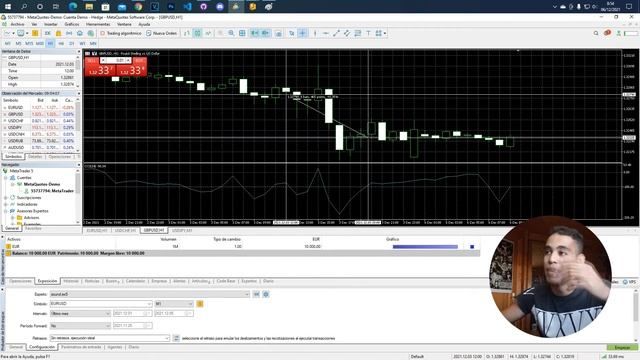Image resolution: width=640 pixels, height=360 pixels.
Task: Switch to Parámetros de entrada tester tab
Action: pos(81,347)
